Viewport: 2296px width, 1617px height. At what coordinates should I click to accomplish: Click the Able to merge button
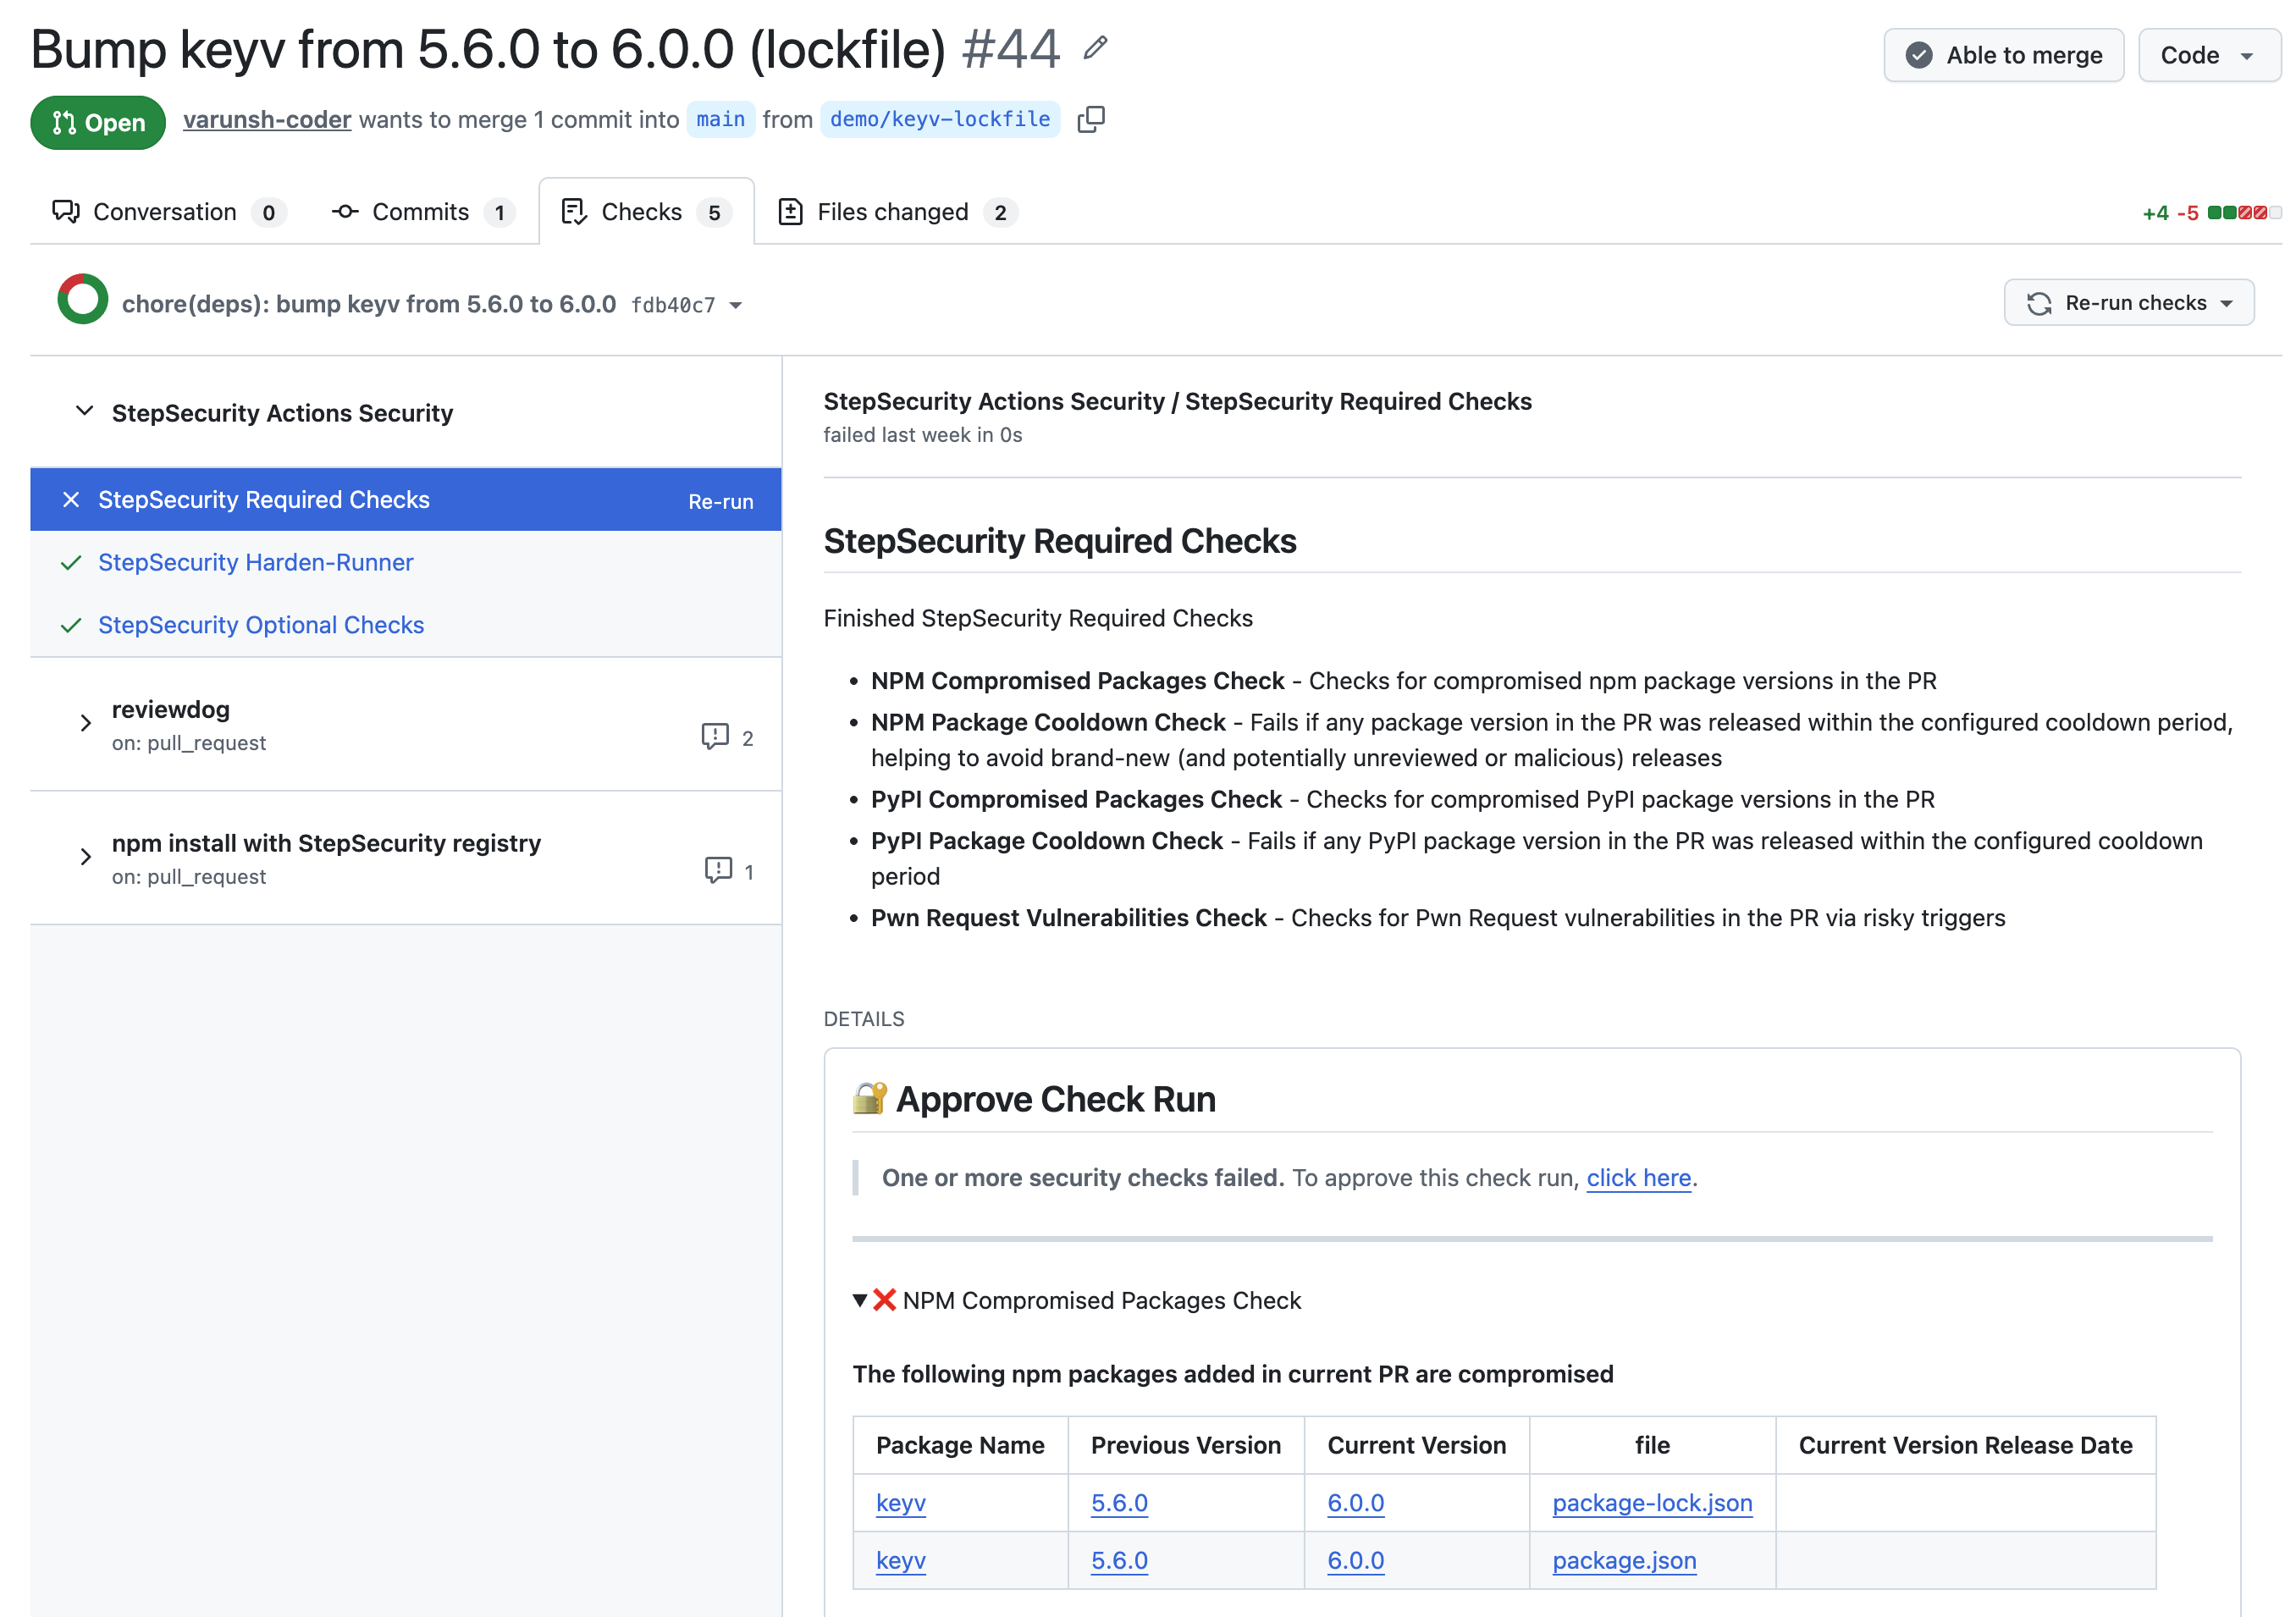pyautogui.click(x=2003, y=55)
